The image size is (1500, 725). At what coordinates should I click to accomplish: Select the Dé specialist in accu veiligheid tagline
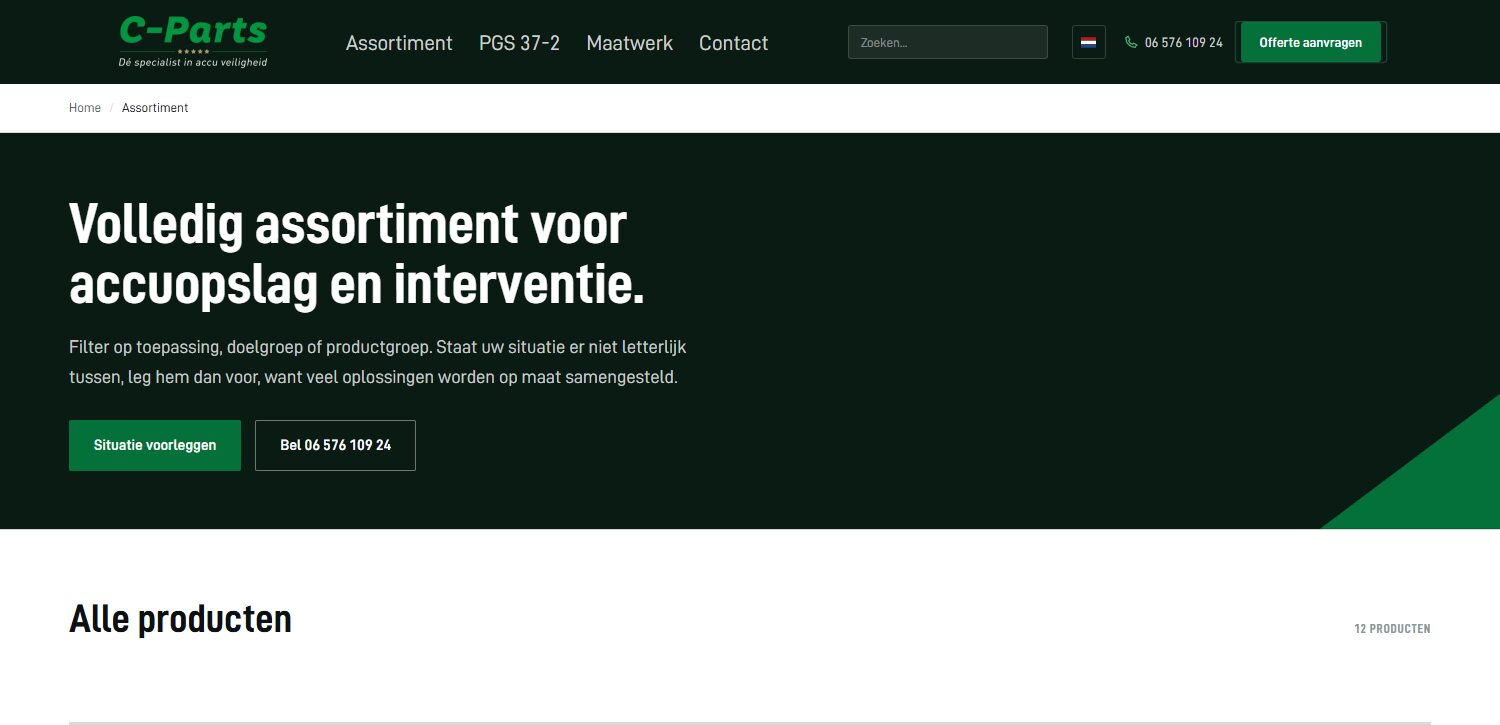click(x=193, y=62)
